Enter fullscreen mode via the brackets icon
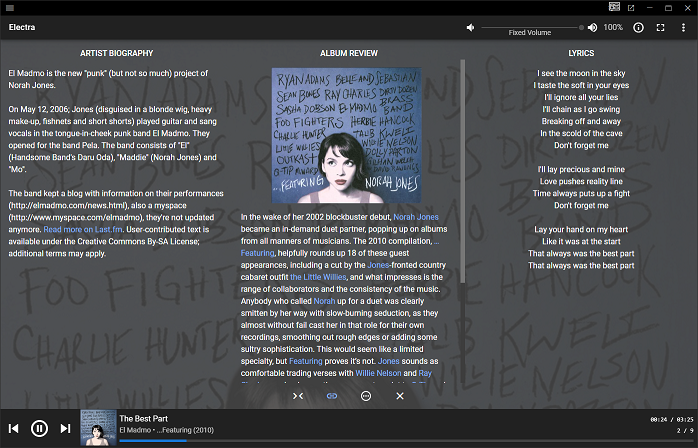Image resolution: width=698 pixels, height=448 pixels. [x=661, y=28]
